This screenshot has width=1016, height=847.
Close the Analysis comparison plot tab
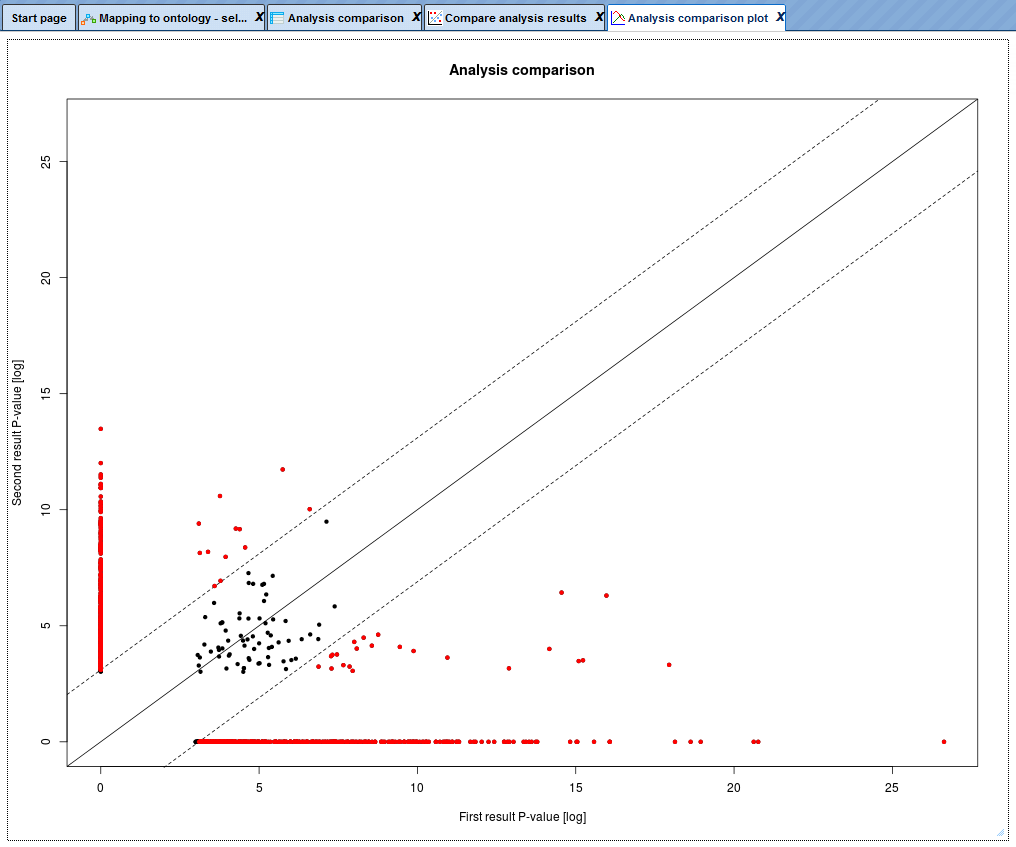(780, 17)
